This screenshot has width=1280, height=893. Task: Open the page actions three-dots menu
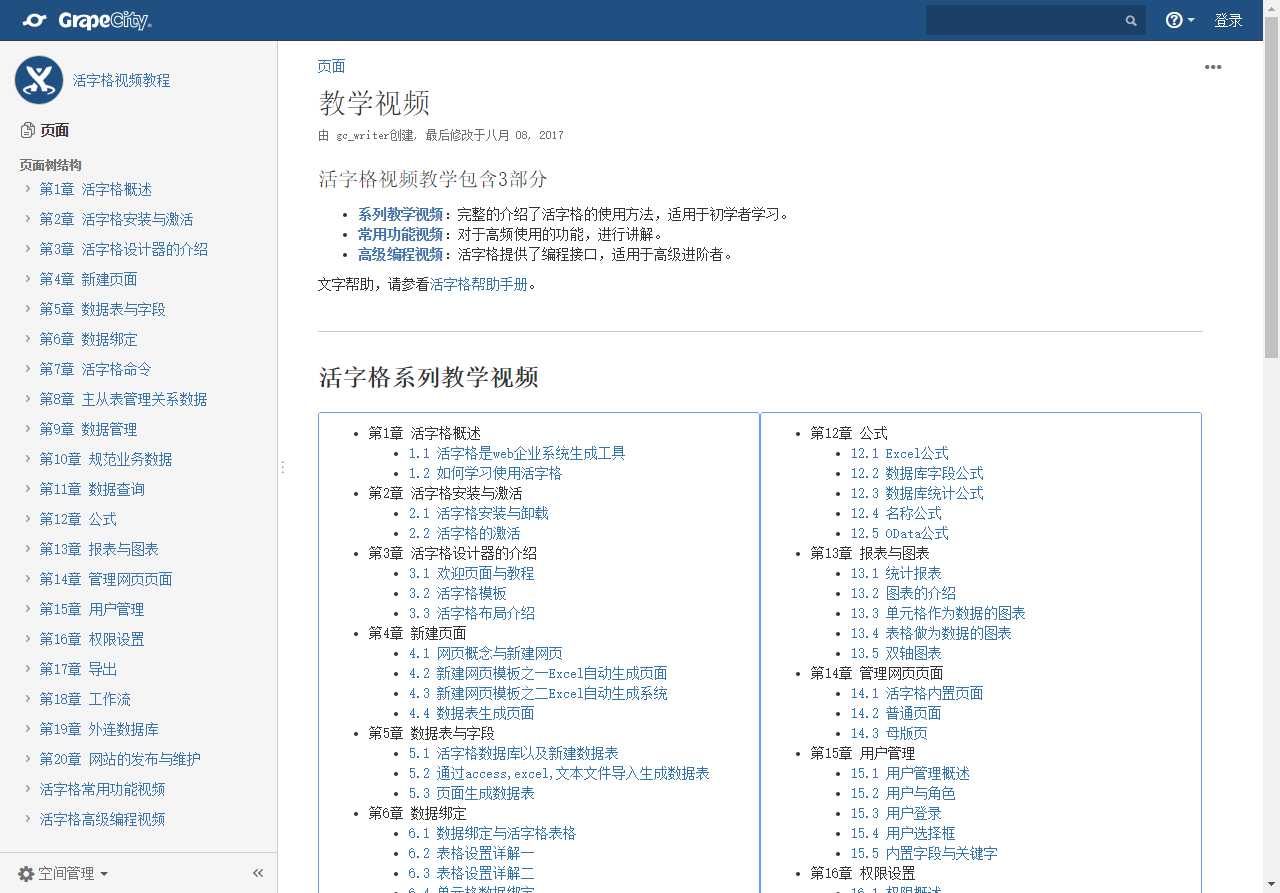tap(1213, 67)
